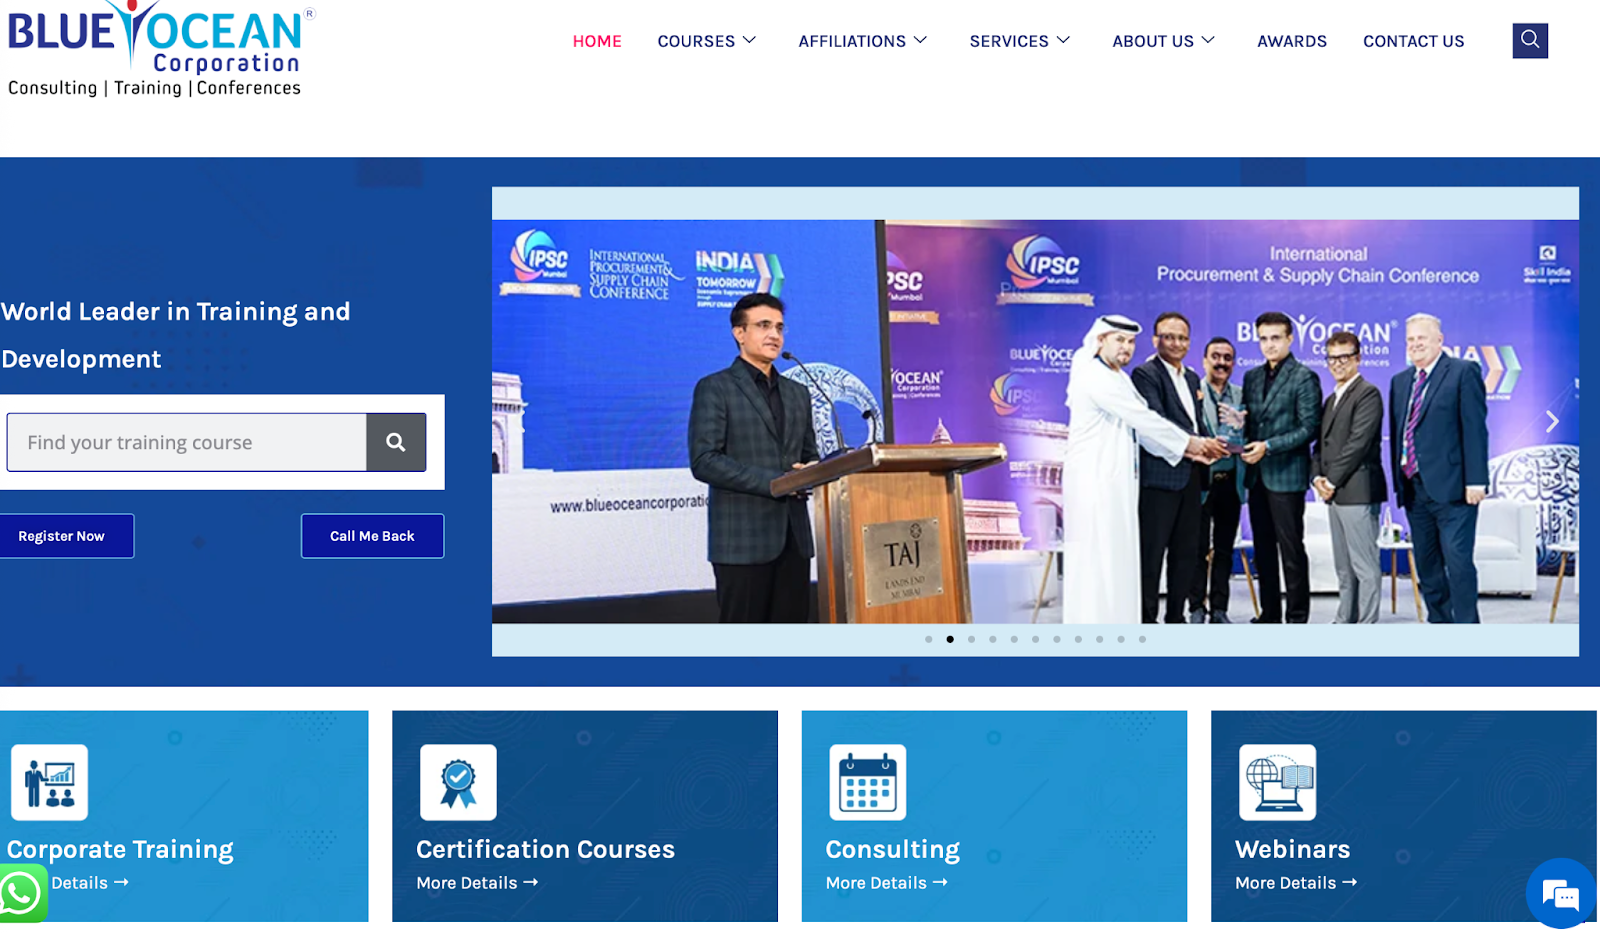Select the last carousel dot
Screen dimensions: 1600x933
point(1142,639)
